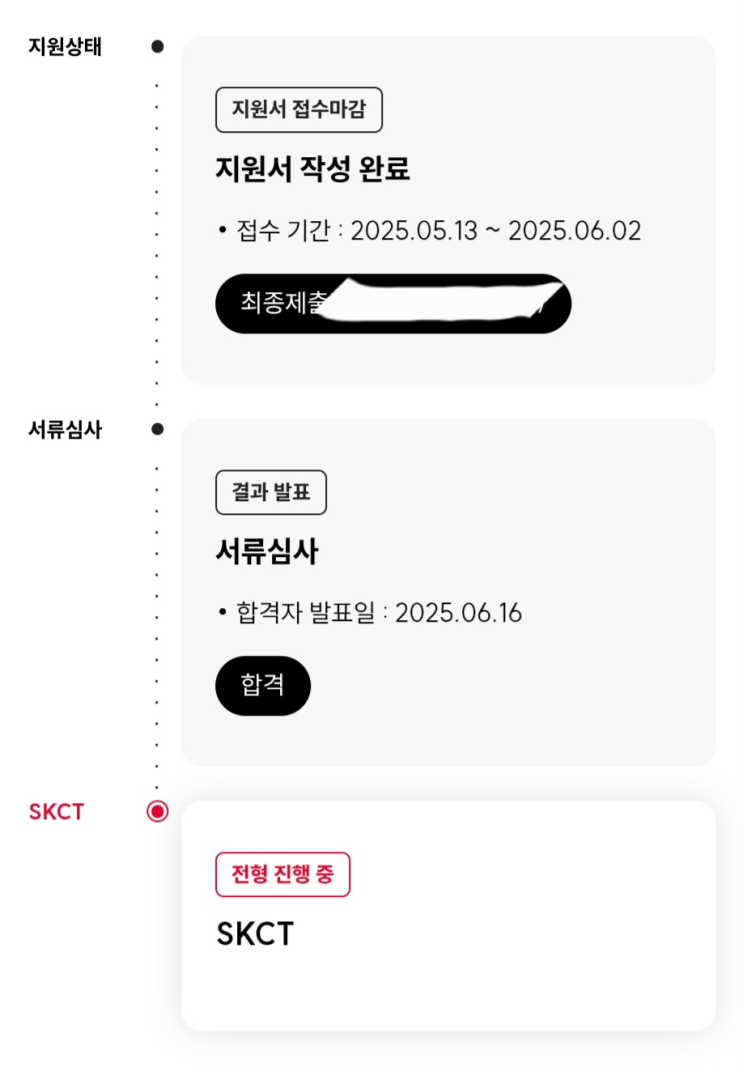Viewport: 743px width, 1067px height.
Task: Select the 지원서 작성 완료 heading
Action: pyautogui.click(x=312, y=169)
